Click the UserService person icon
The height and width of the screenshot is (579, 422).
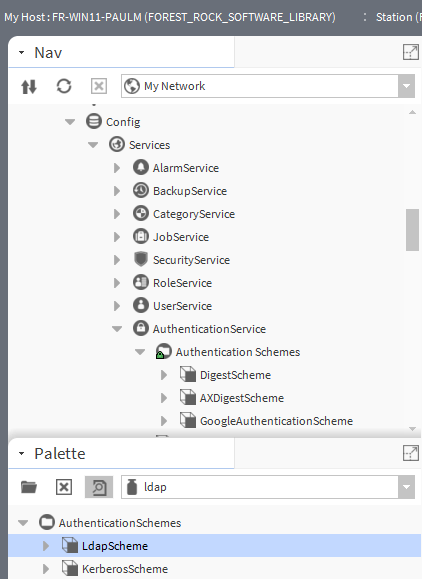[141, 305]
